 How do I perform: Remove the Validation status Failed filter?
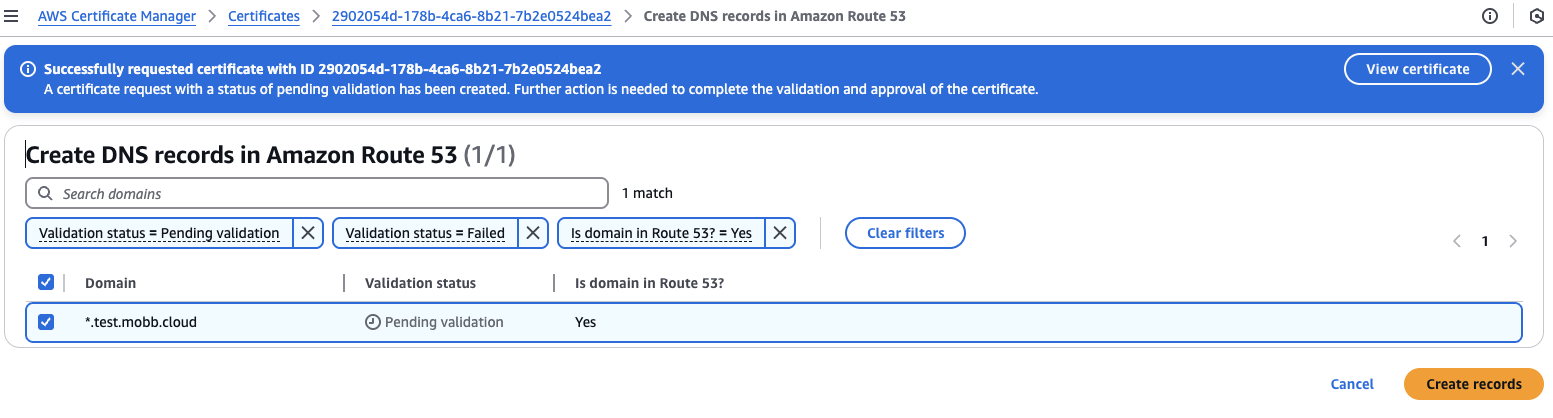[x=533, y=233]
